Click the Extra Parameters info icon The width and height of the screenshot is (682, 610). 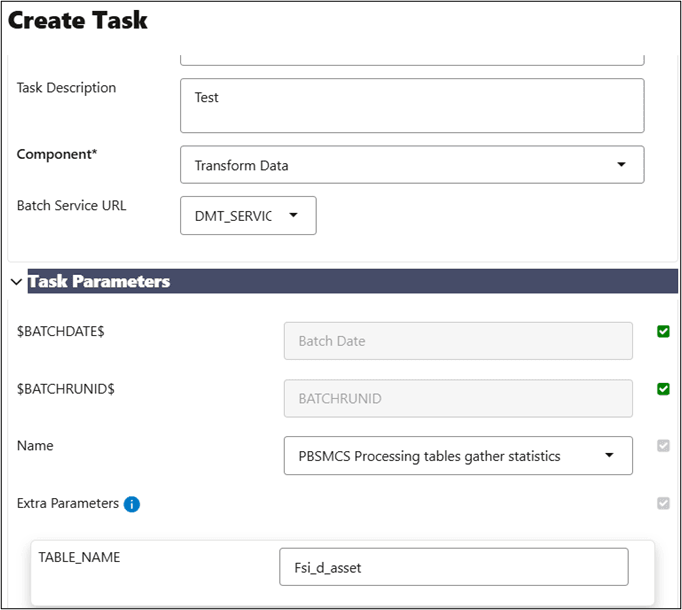132,504
